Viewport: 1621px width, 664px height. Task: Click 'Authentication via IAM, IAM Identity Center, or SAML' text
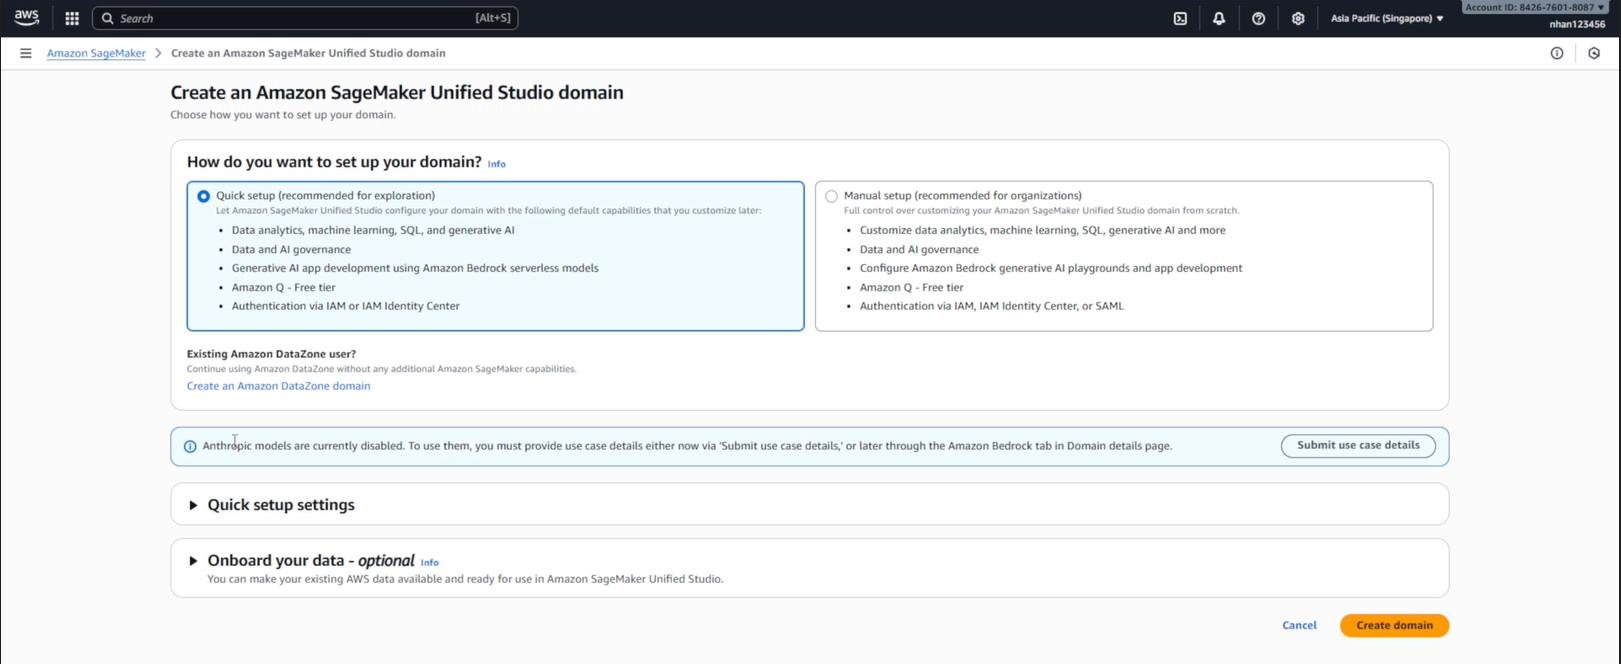[991, 306]
